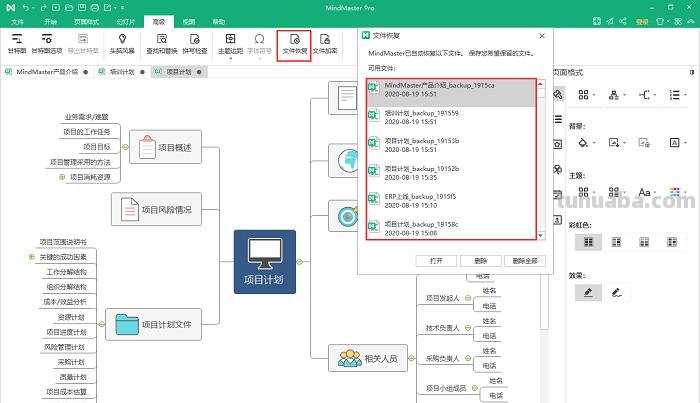Click the paper plane publish icon

[x=610, y=21]
